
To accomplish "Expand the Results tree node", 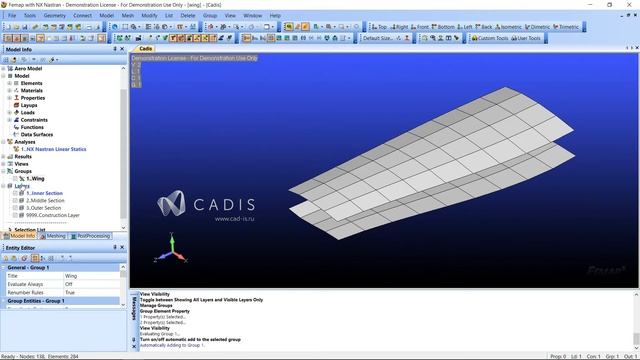I will 4,156.
